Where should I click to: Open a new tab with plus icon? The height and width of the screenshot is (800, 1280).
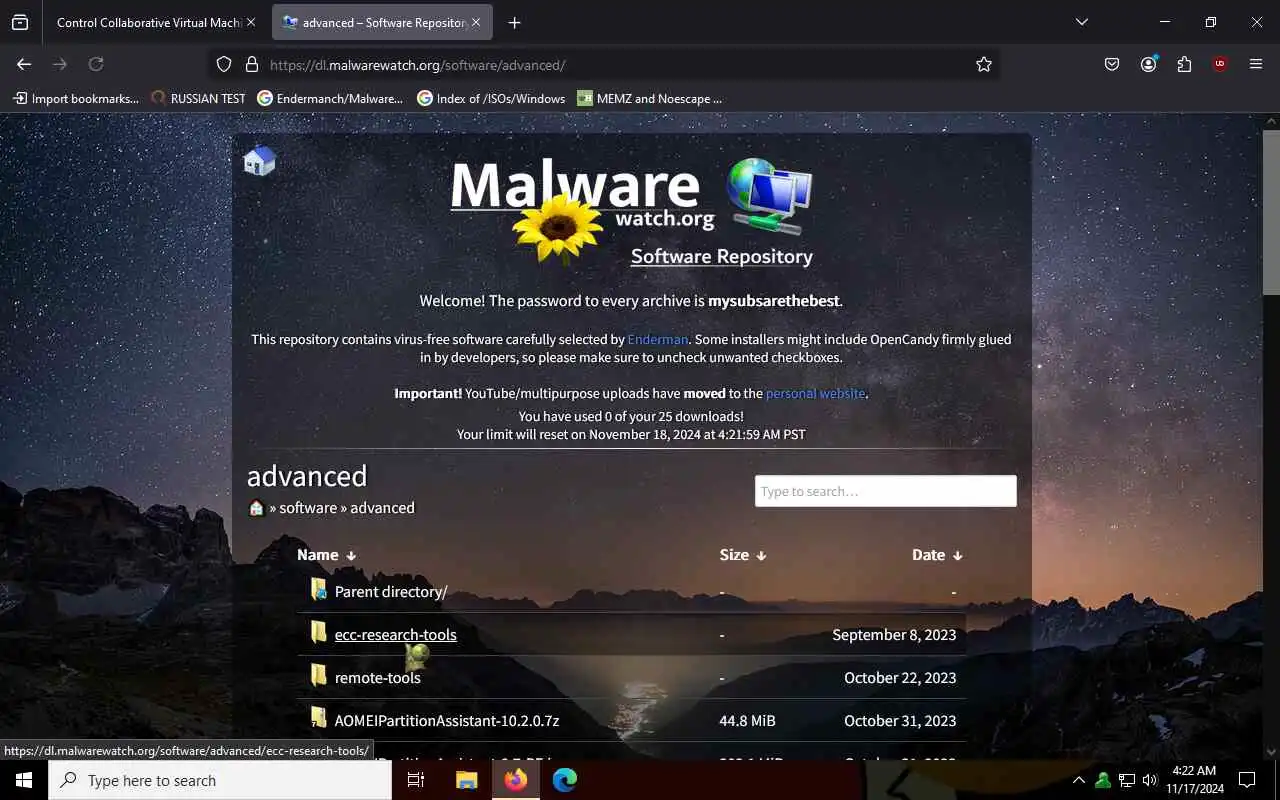pyautogui.click(x=514, y=22)
